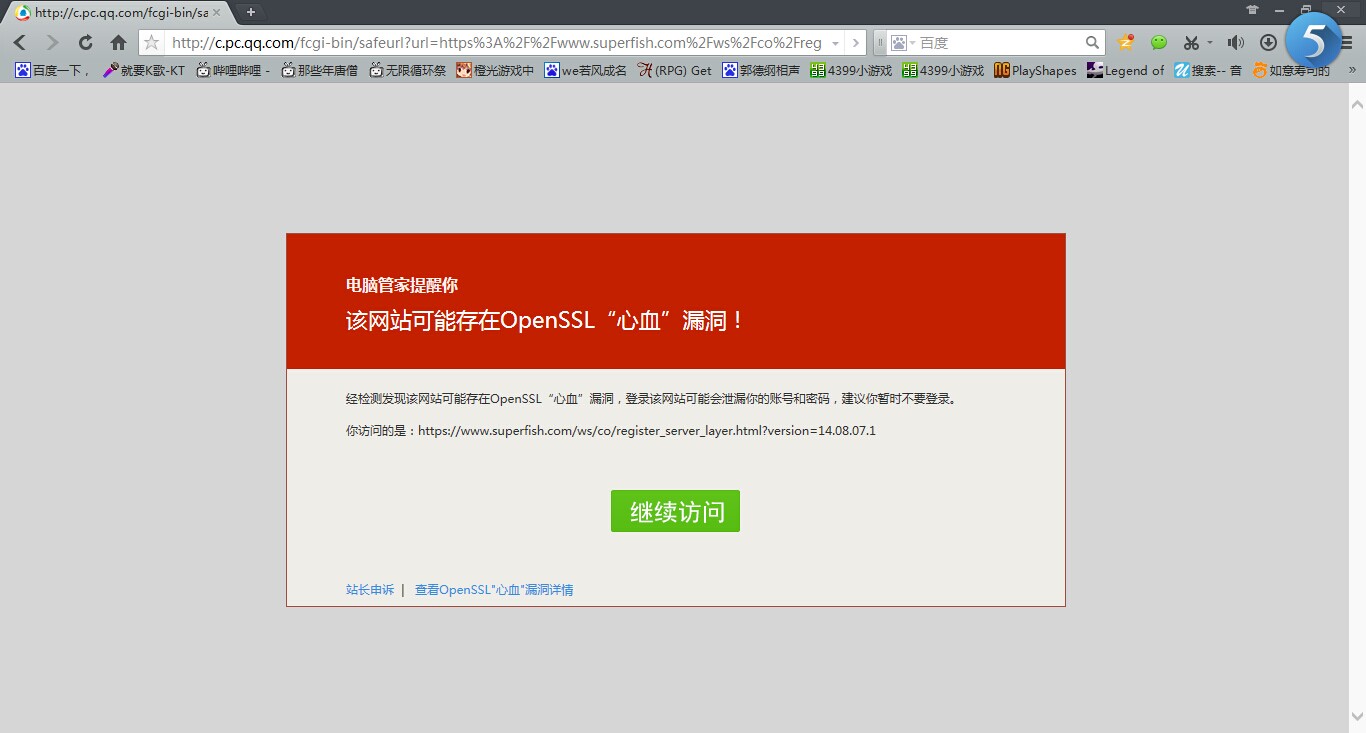The width and height of the screenshot is (1366, 733).
Task: Open the 哔哩哔哩 bookmark
Action: pyautogui.click(x=233, y=70)
